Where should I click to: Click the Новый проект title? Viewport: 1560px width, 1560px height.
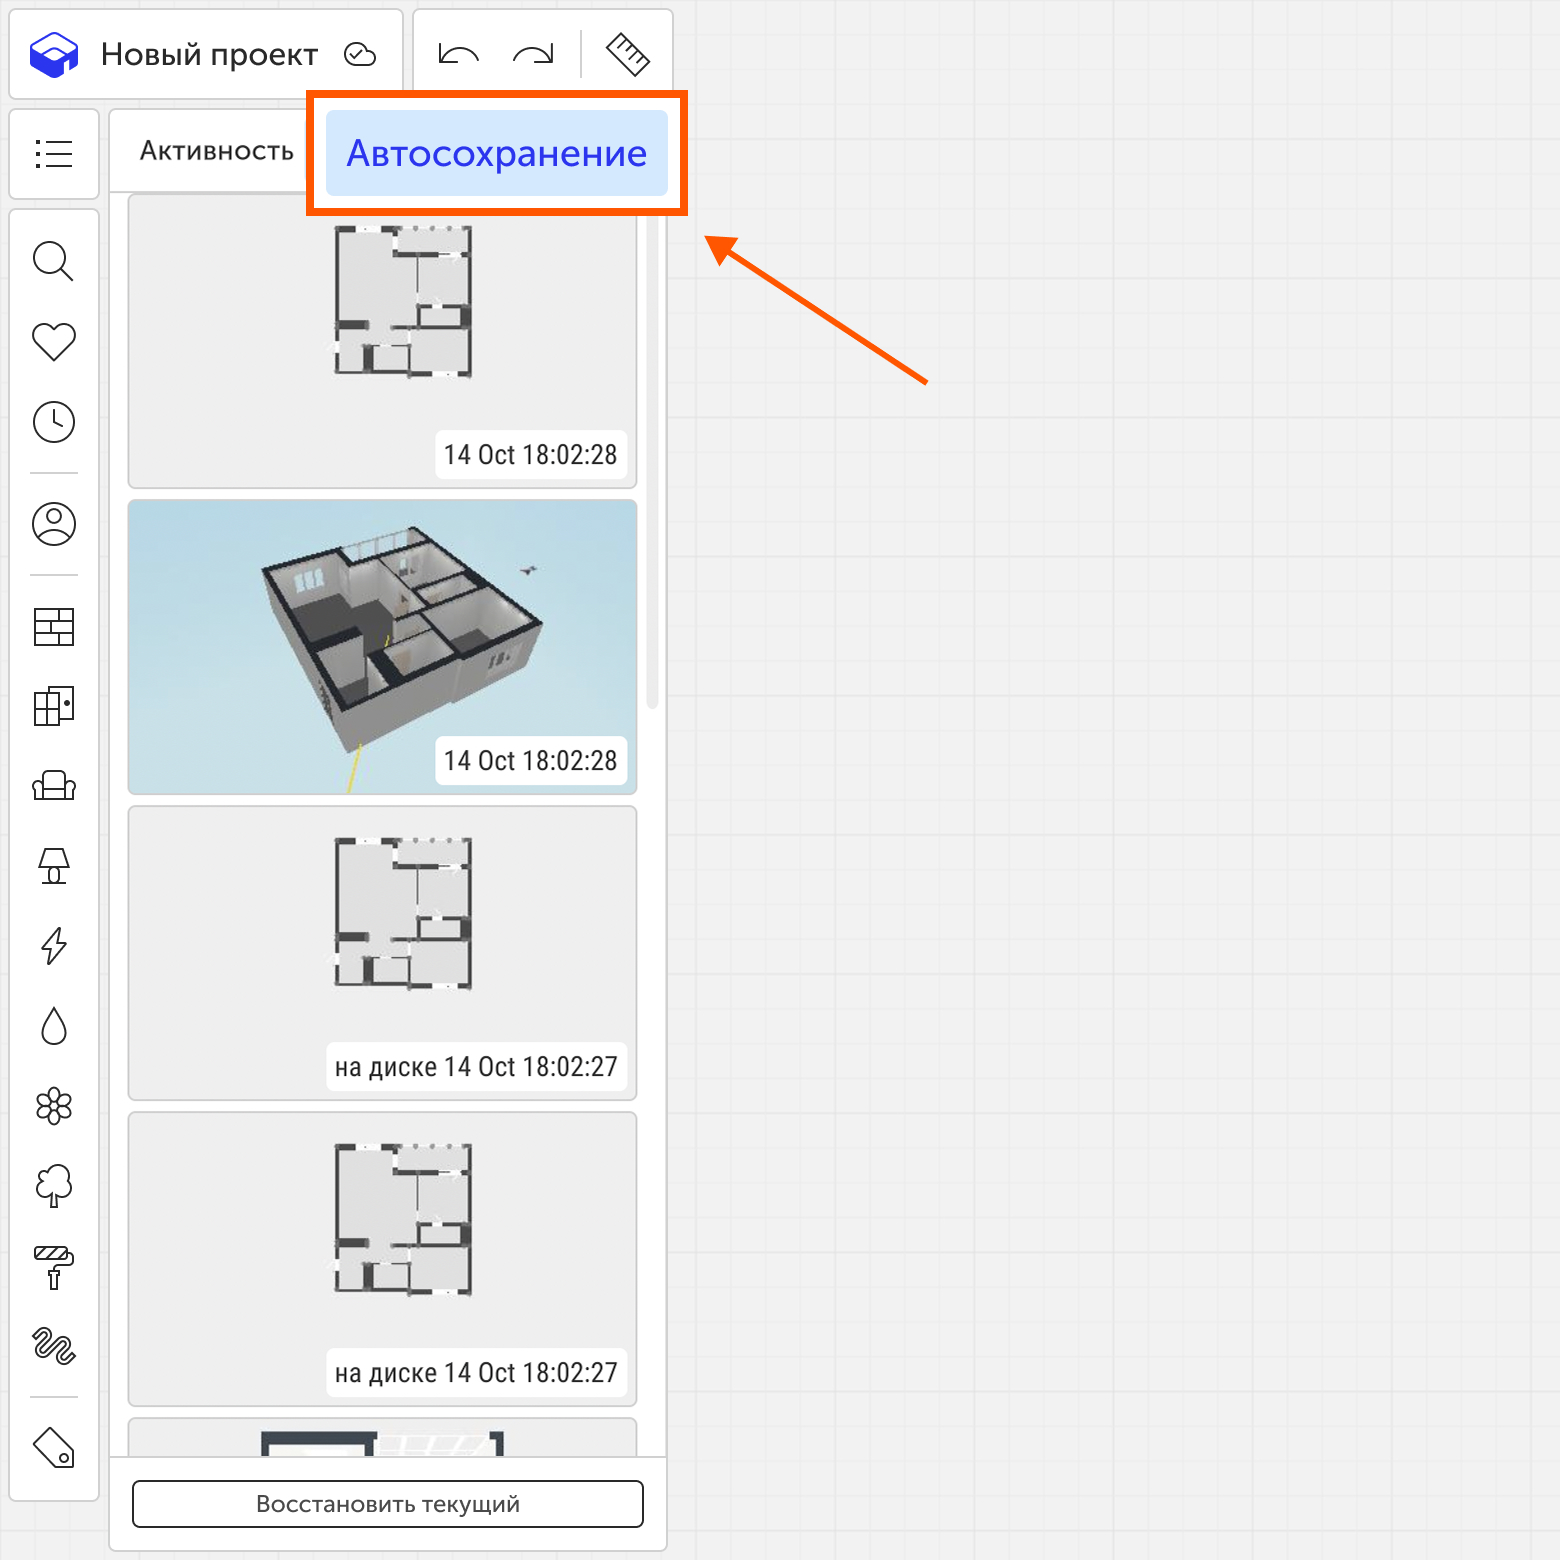pyautogui.click(x=209, y=55)
